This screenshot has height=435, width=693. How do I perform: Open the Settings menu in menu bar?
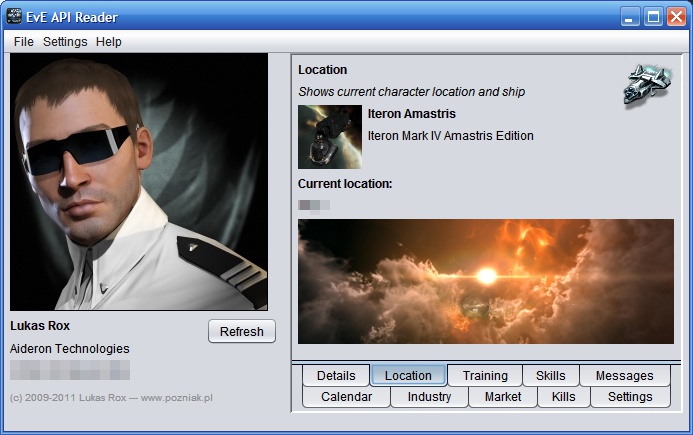point(65,42)
